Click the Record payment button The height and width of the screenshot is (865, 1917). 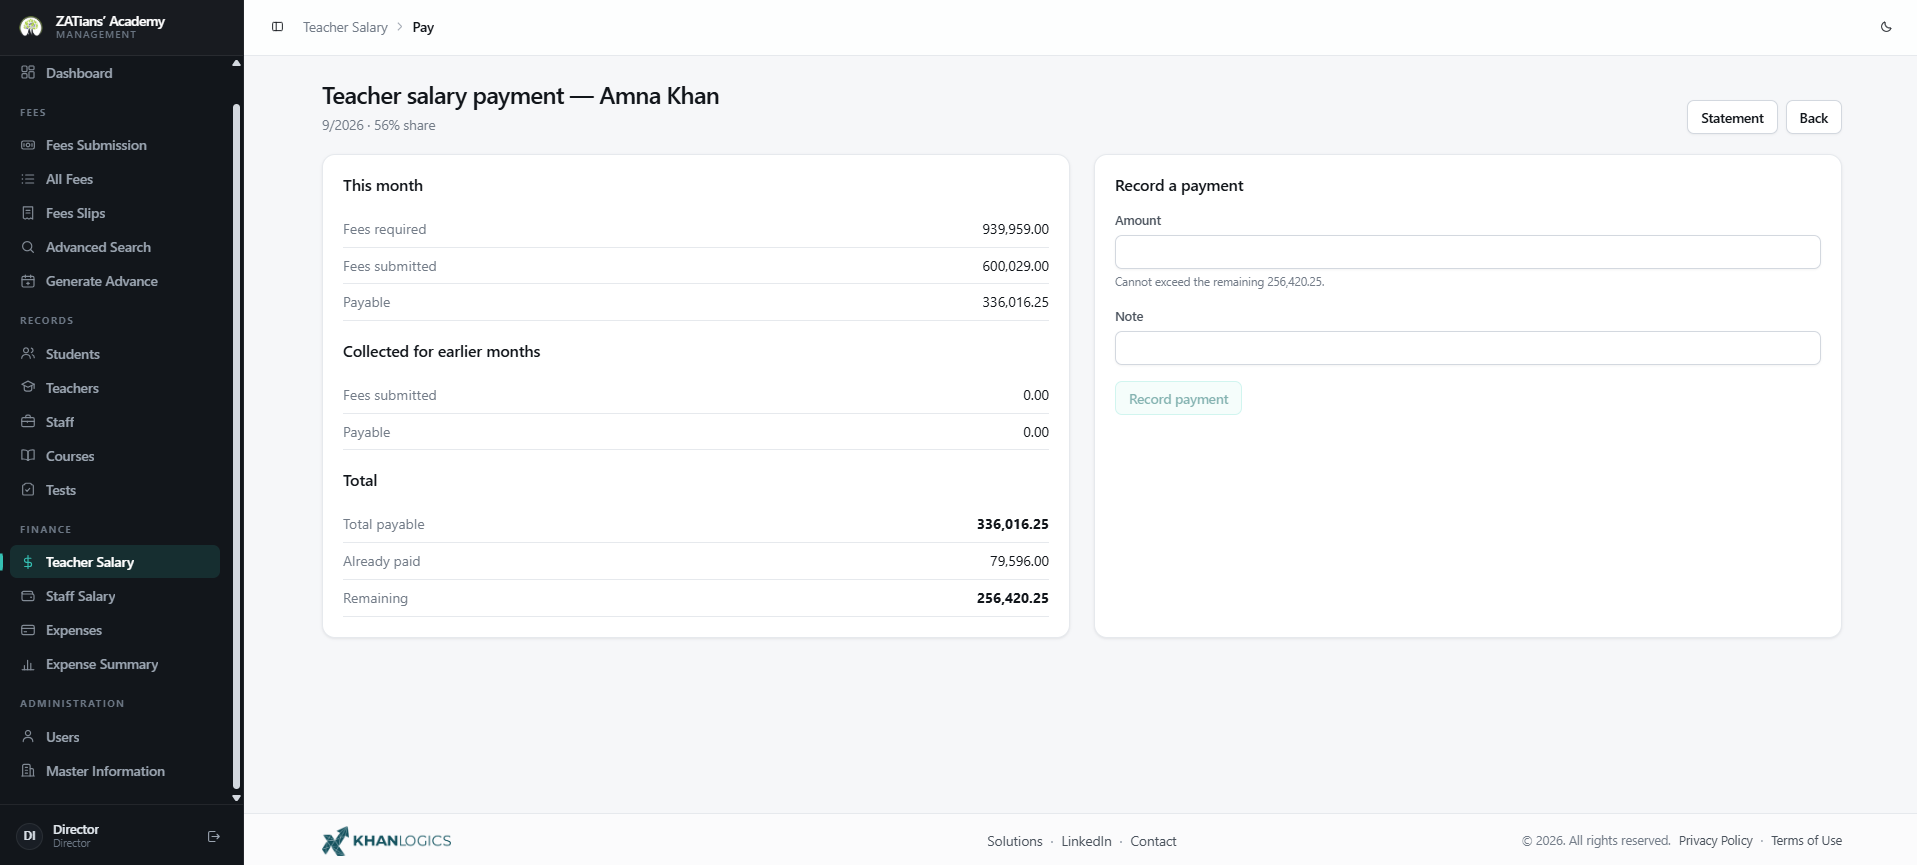(x=1178, y=398)
